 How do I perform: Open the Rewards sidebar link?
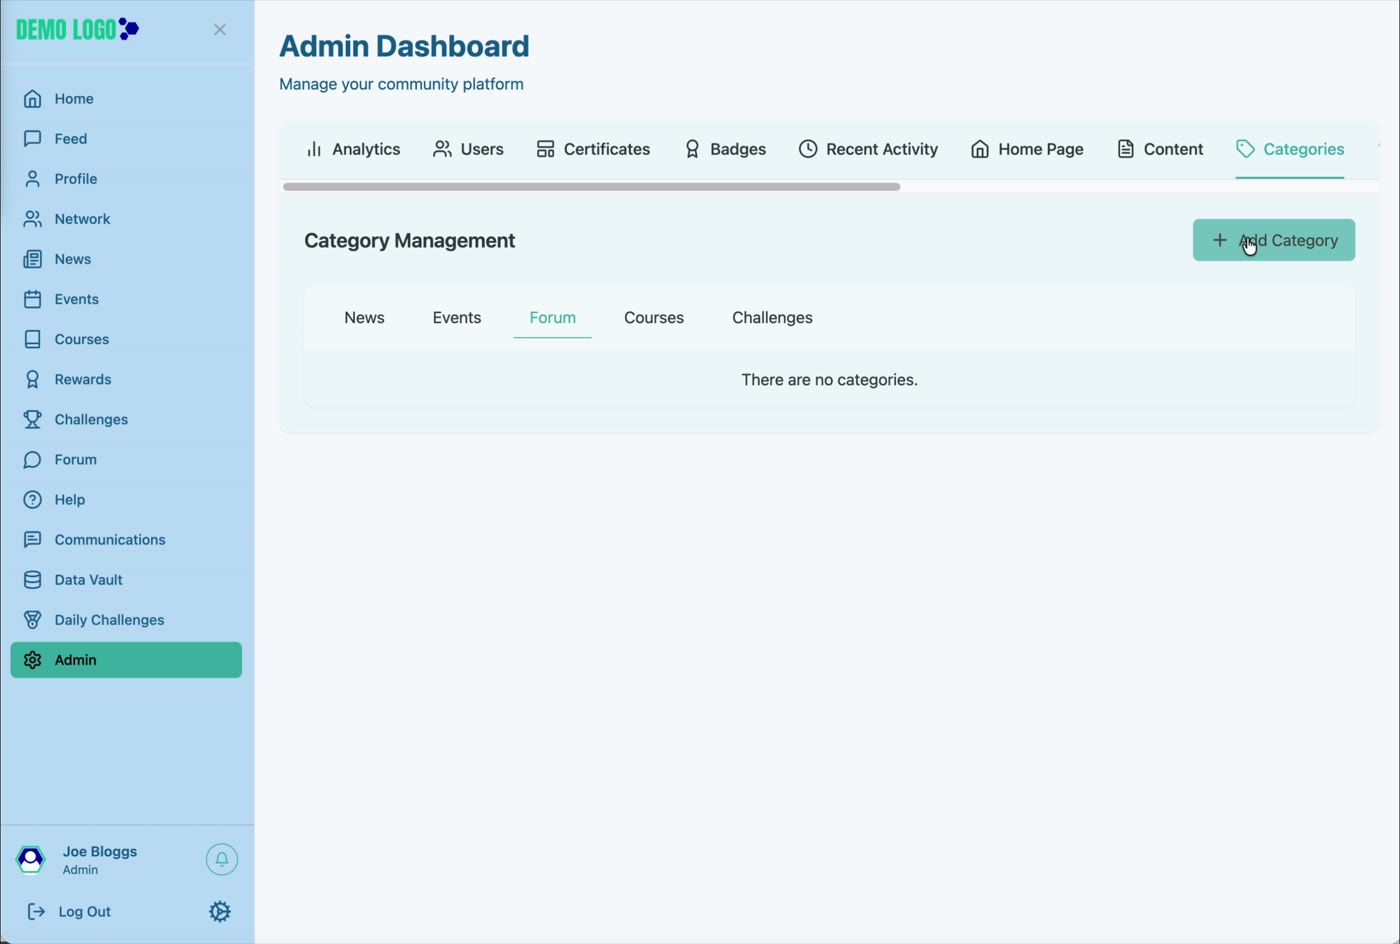(x=126, y=379)
